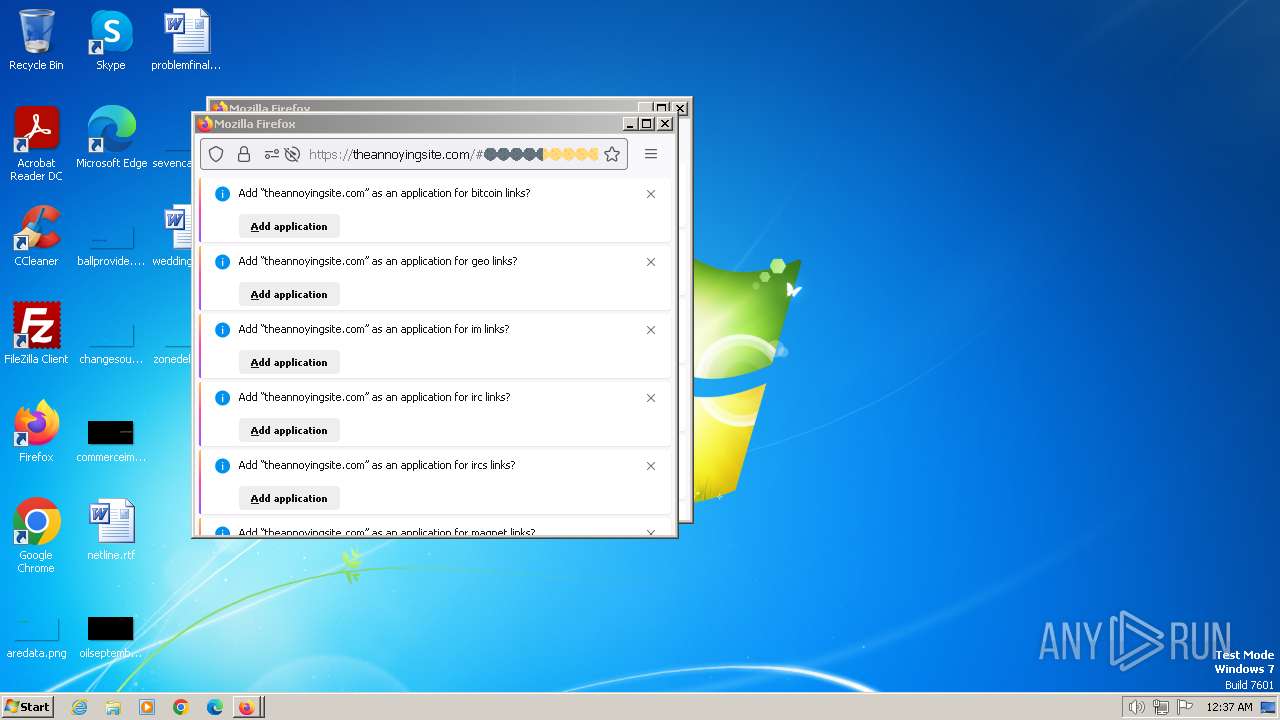Click the info icon of irc notification
This screenshot has height=720, width=1280.
coord(223,398)
